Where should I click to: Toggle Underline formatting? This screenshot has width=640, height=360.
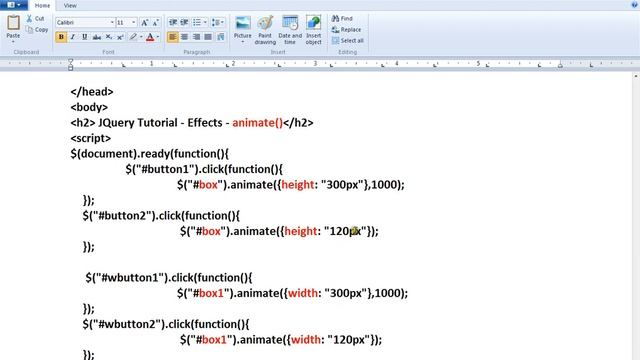(x=84, y=37)
